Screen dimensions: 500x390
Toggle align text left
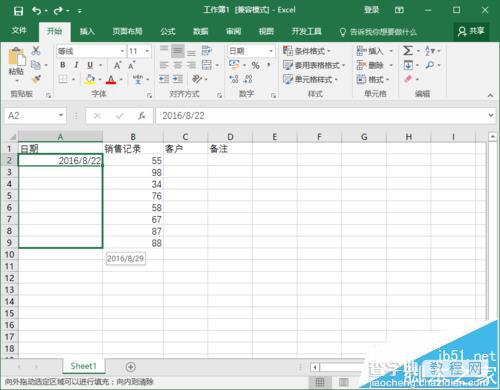click(x=164, y=65)
